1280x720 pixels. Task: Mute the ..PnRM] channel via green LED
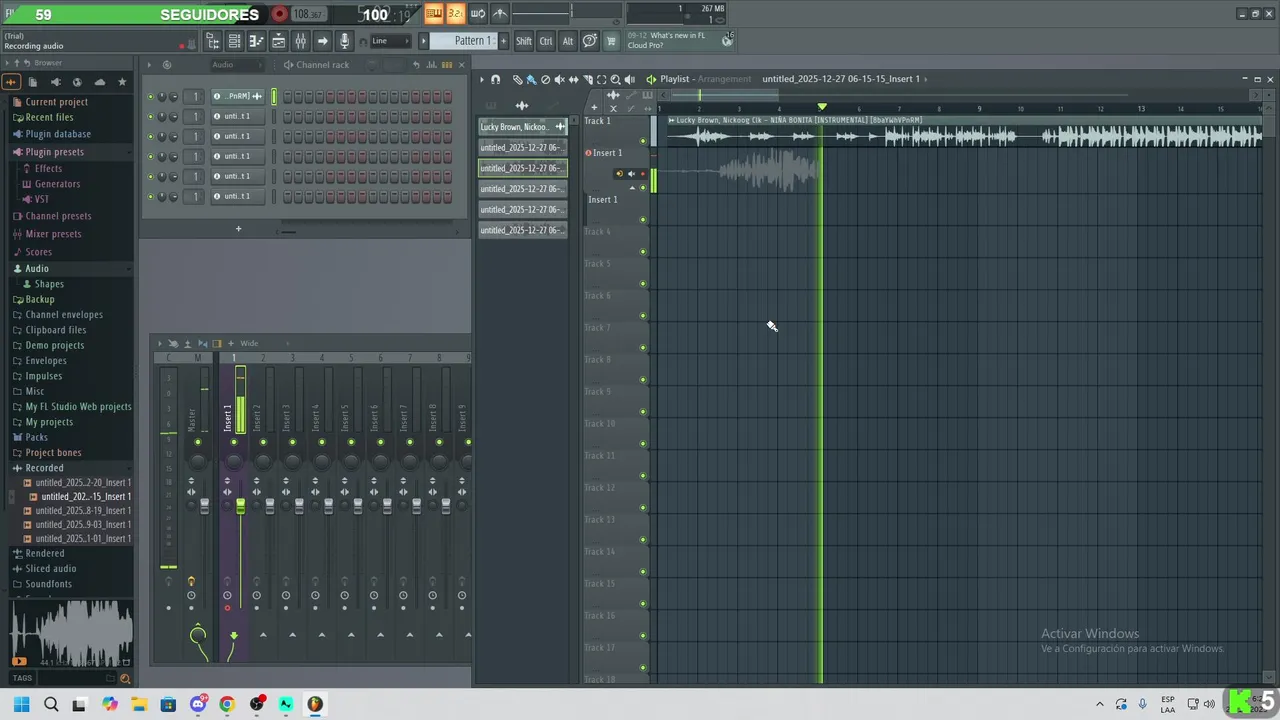pyautogui.click(x=150, y=97)
